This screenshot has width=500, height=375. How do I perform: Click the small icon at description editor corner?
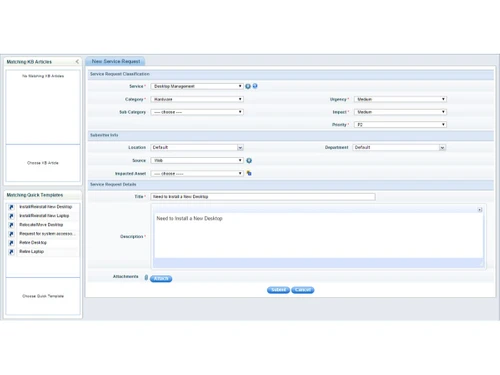480,210
